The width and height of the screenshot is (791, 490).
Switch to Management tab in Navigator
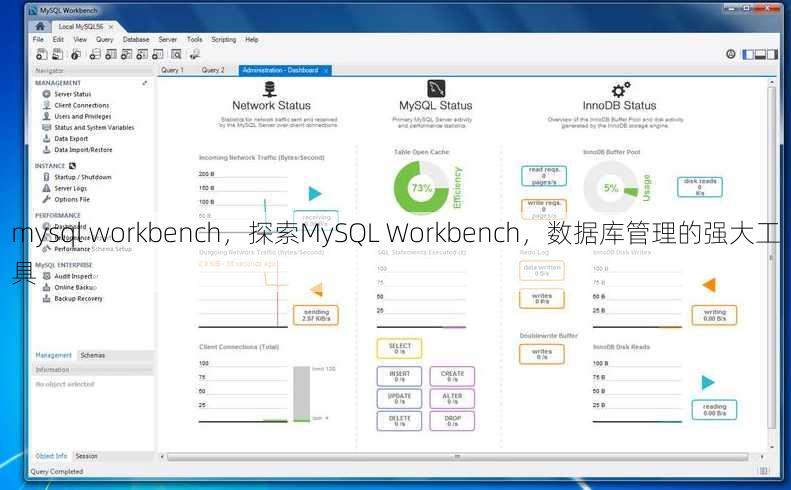click(53, 355)
